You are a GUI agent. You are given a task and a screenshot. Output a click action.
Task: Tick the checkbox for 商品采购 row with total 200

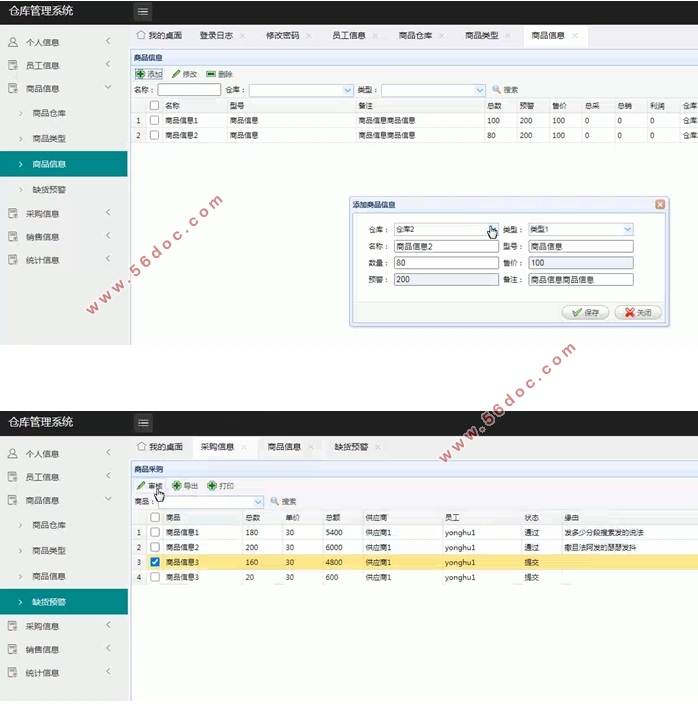pos(155,547)
